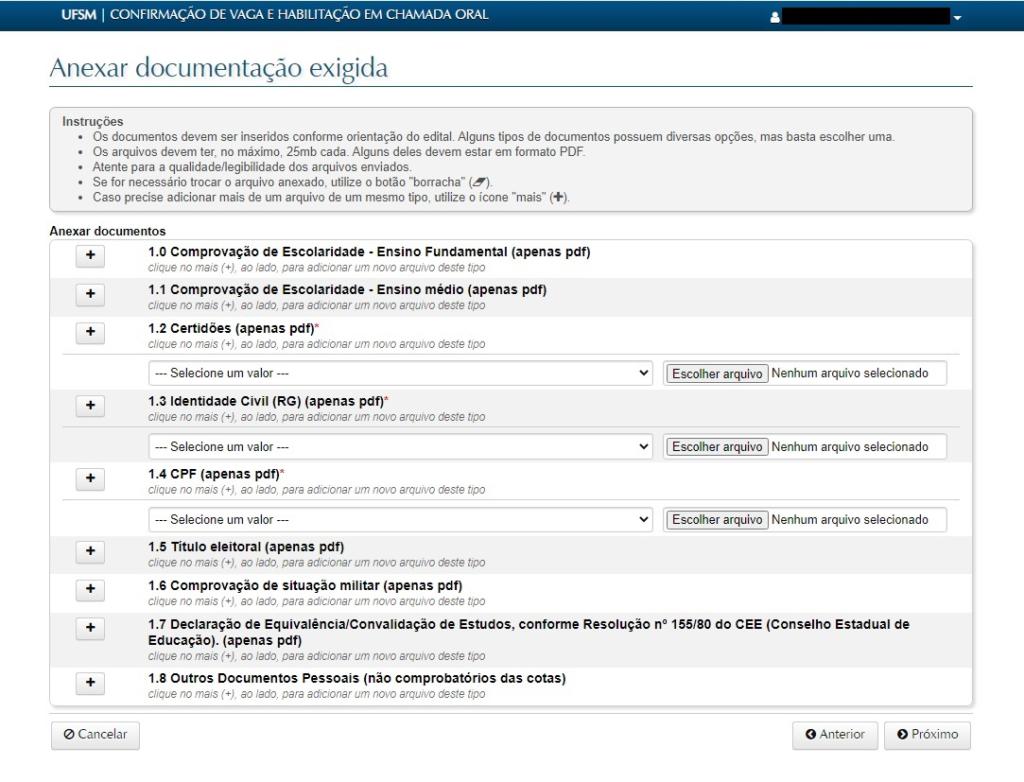
Task: Proceed with Próximo button
Action: click(927, 735)
